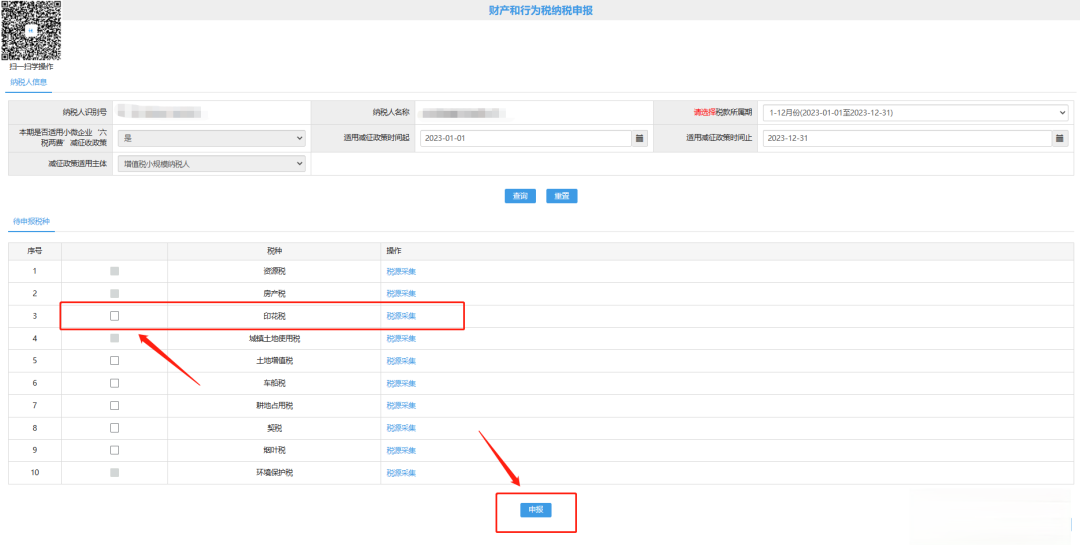The height and width of the screenshot is (552, 1080).
Task: Click the 财产和行为税纳税申报 page title
Action: click(540, 10)
